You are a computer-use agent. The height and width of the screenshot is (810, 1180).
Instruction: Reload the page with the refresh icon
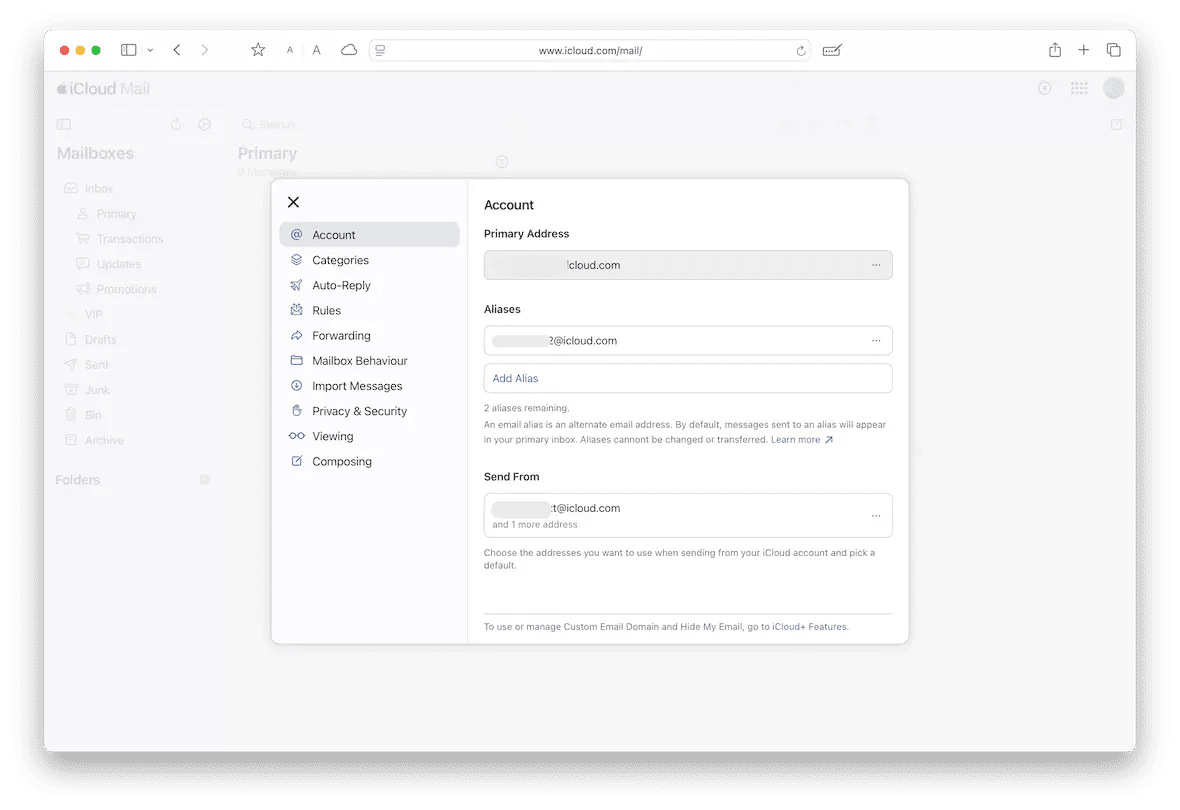tap(801, 50)
